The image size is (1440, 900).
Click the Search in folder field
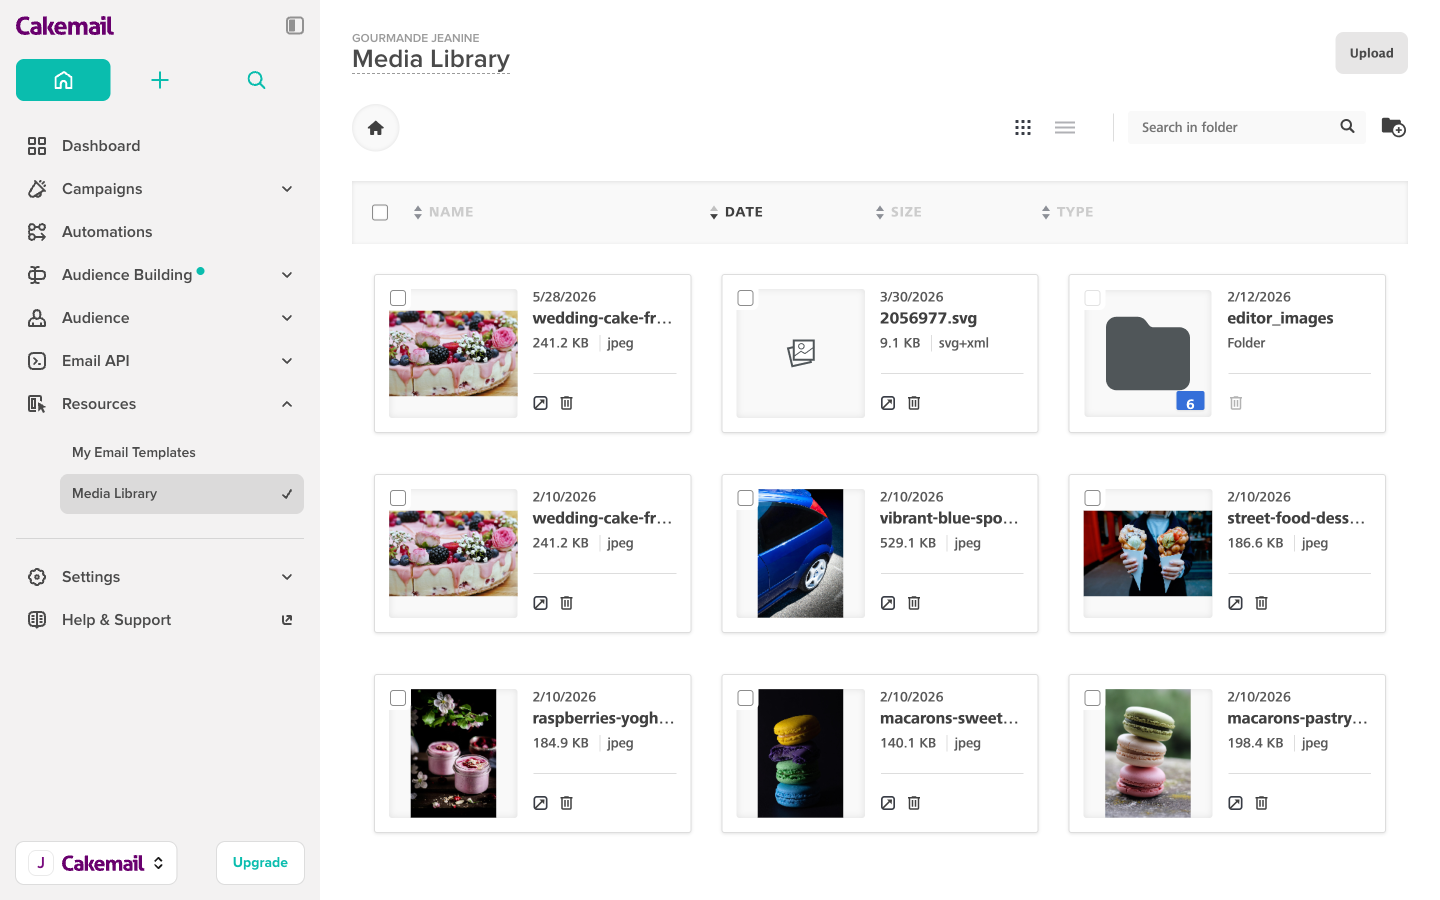(x=1236, y=127)
